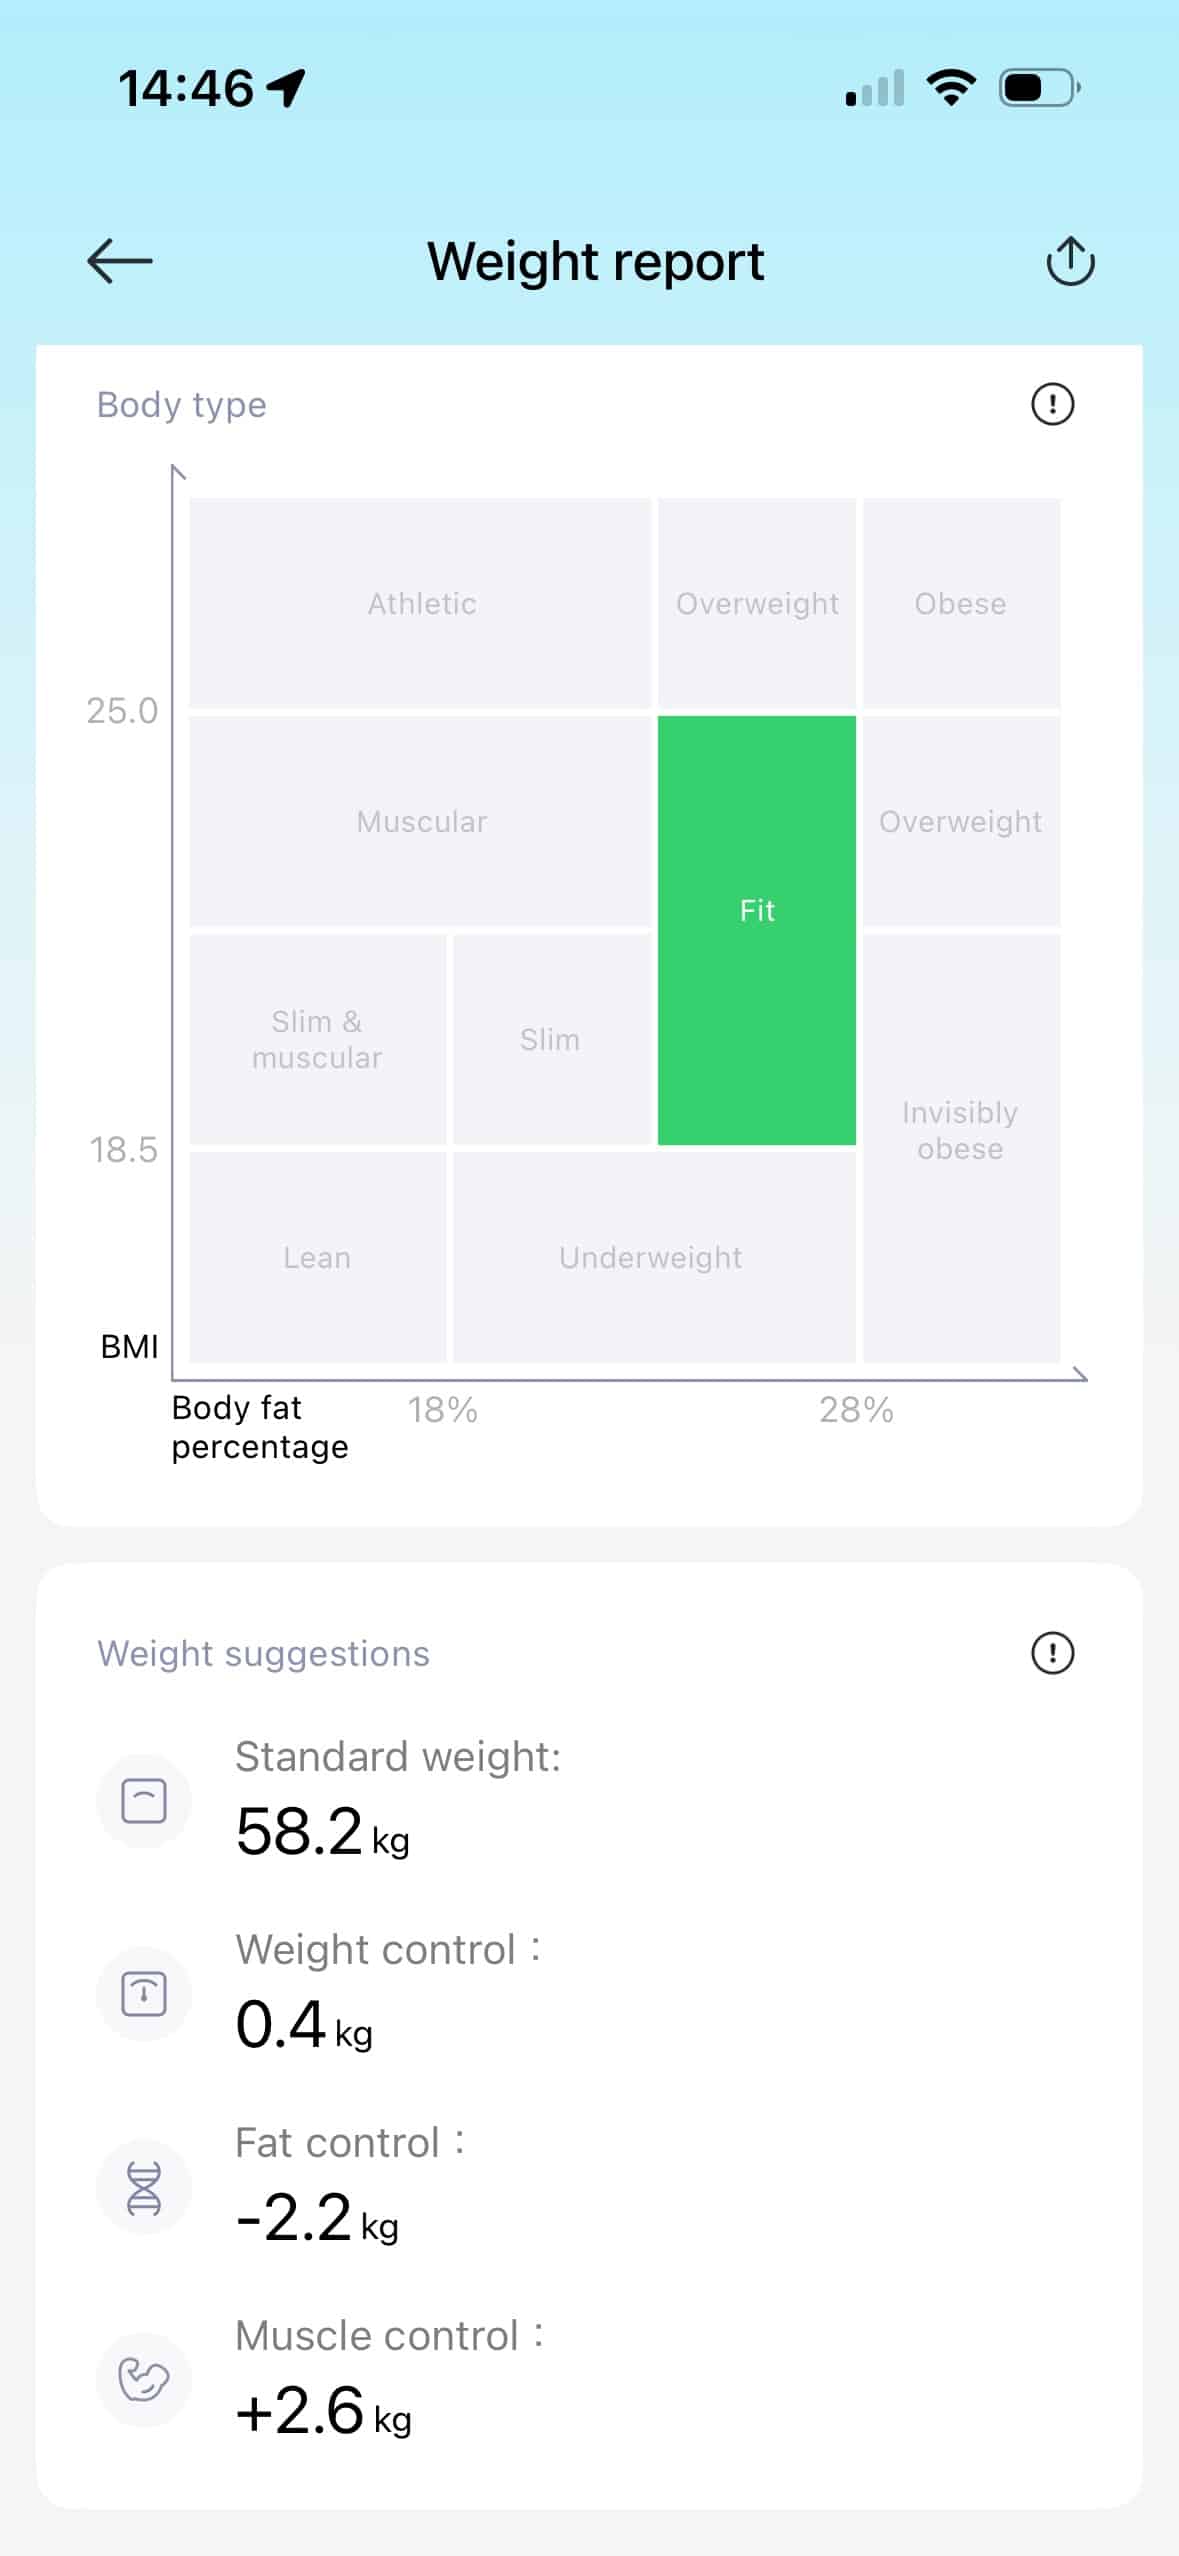1179x2556 pixels.
Task: Open Body type info icon
Action: [1052, 405]
